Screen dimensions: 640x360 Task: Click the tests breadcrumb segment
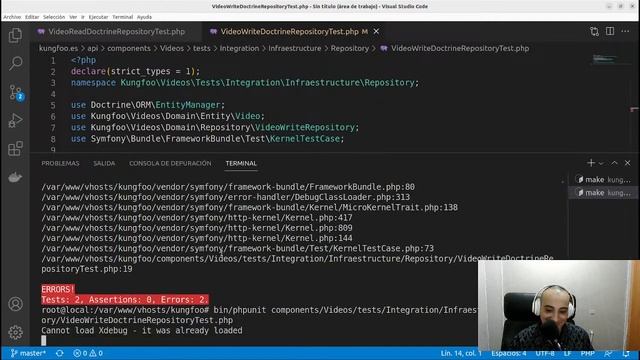(x=202, y=48)
